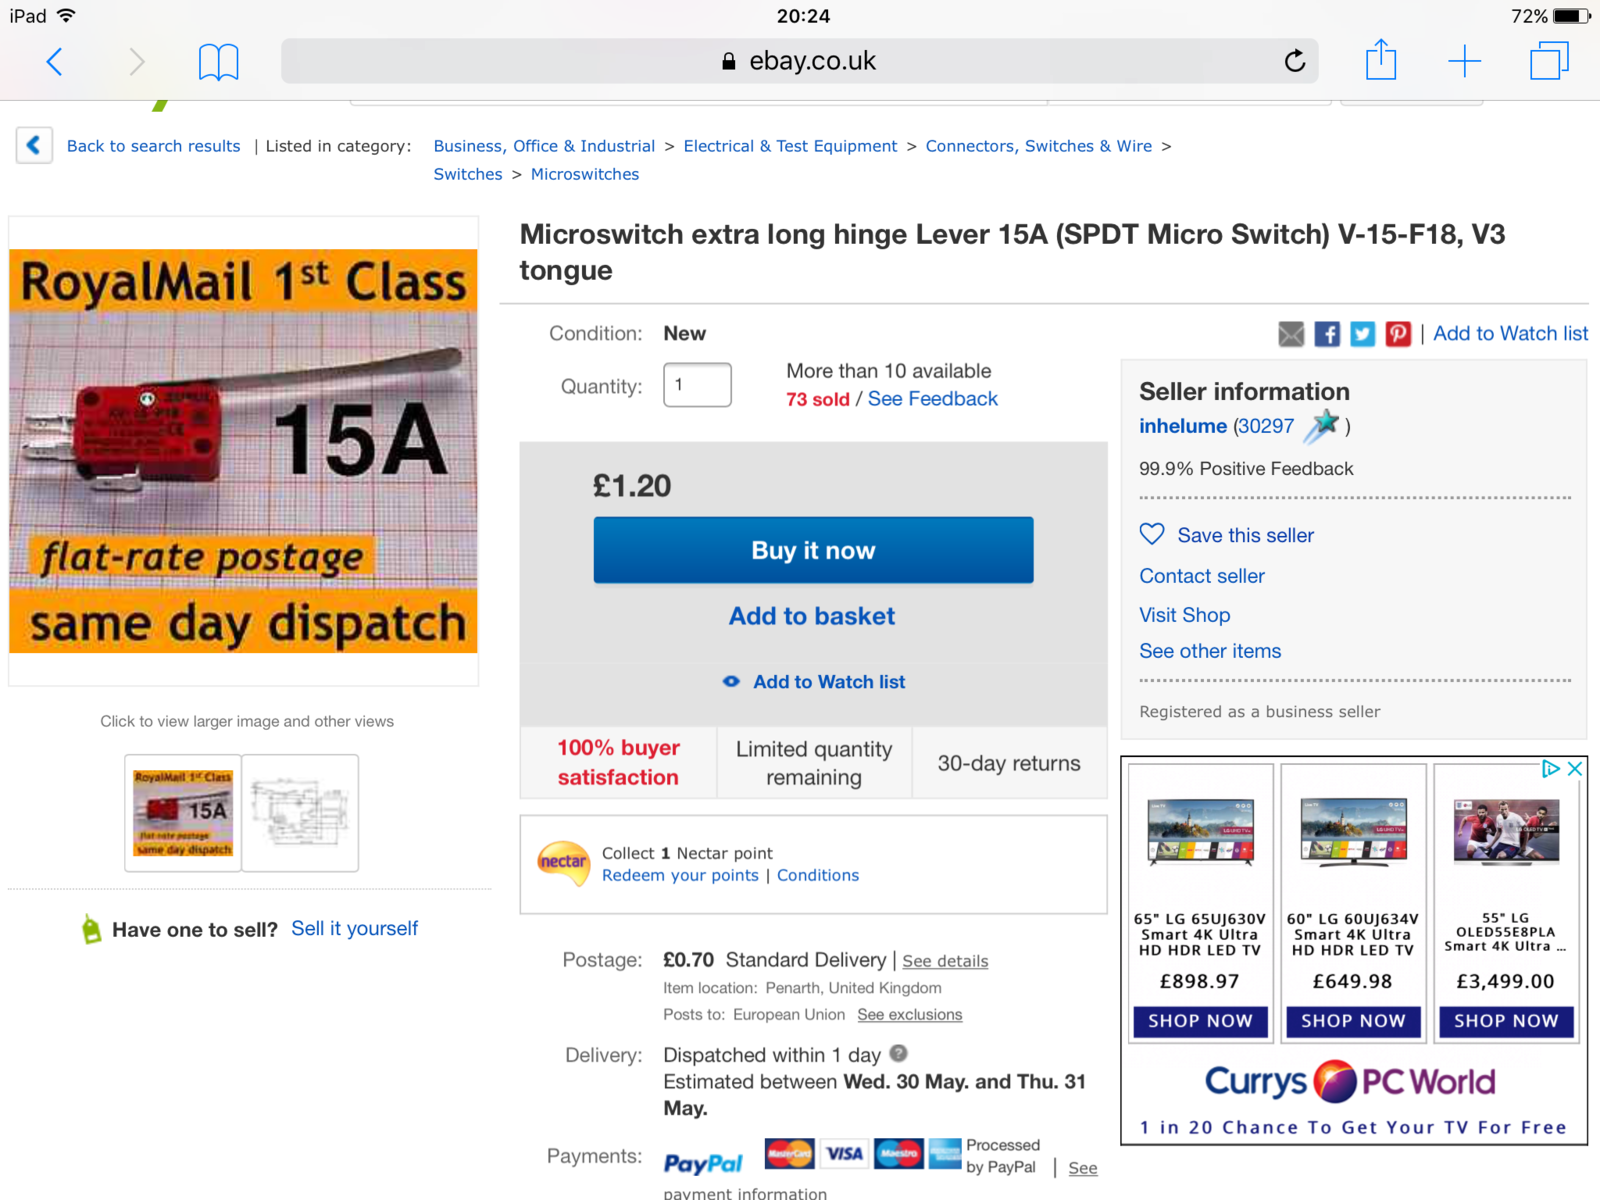Click the dispatch time help icon
This screenshot has height=1200, width=1600.
click(x=898, y=1053)
